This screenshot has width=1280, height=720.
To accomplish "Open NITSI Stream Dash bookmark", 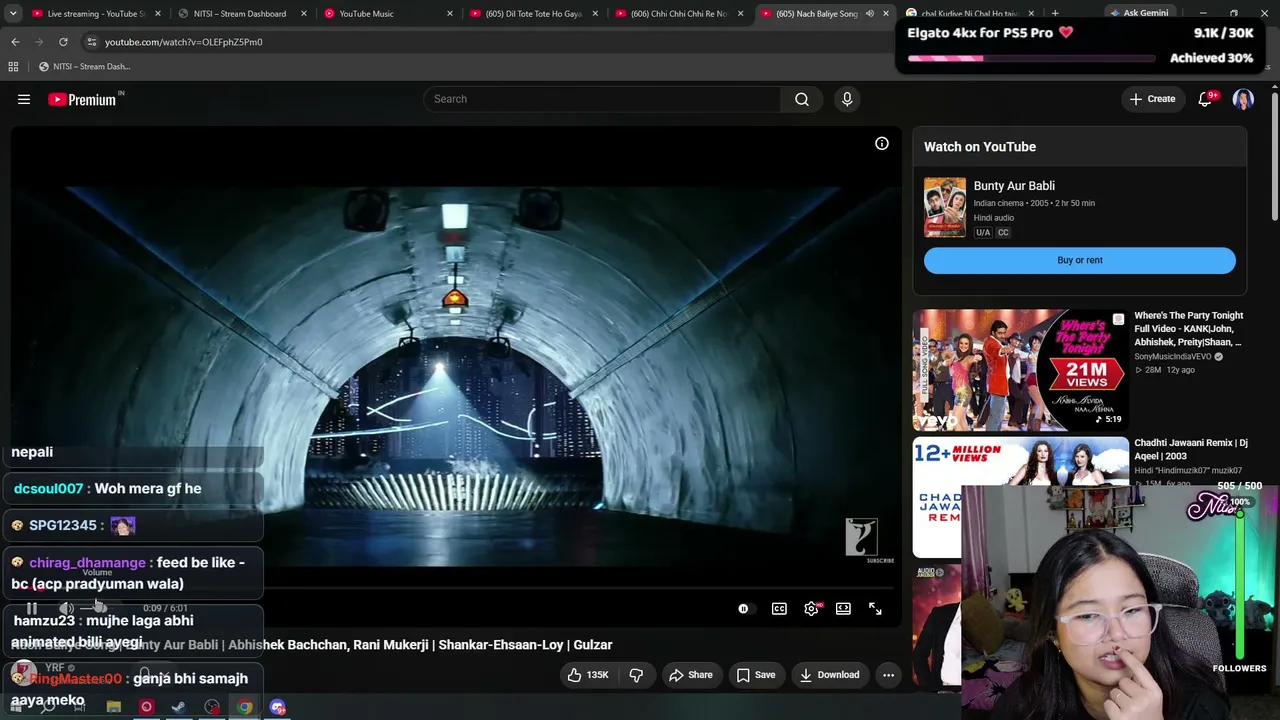I will pos(84,67).
